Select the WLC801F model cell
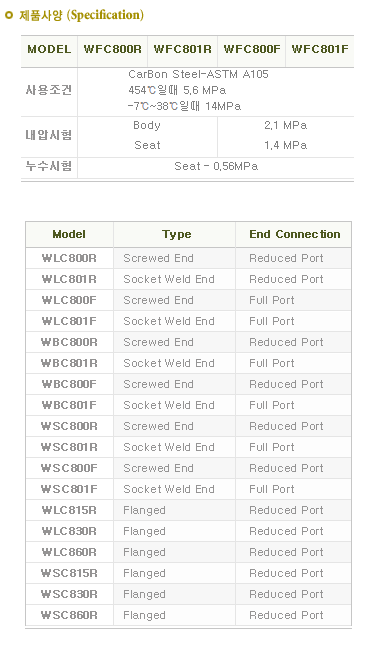380x657 pixels. point(69,321)
